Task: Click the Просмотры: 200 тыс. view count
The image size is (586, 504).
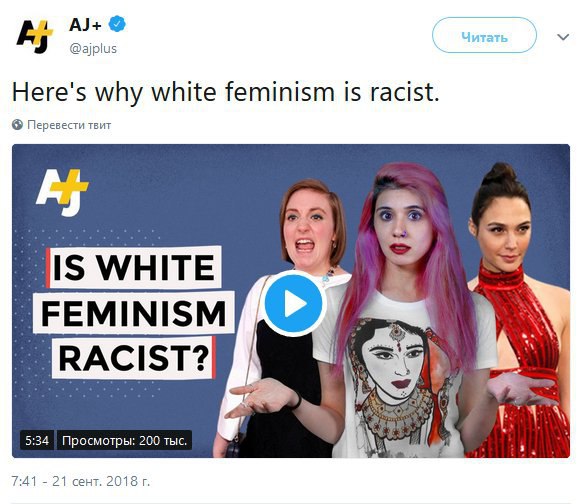Action: point(124,440)
